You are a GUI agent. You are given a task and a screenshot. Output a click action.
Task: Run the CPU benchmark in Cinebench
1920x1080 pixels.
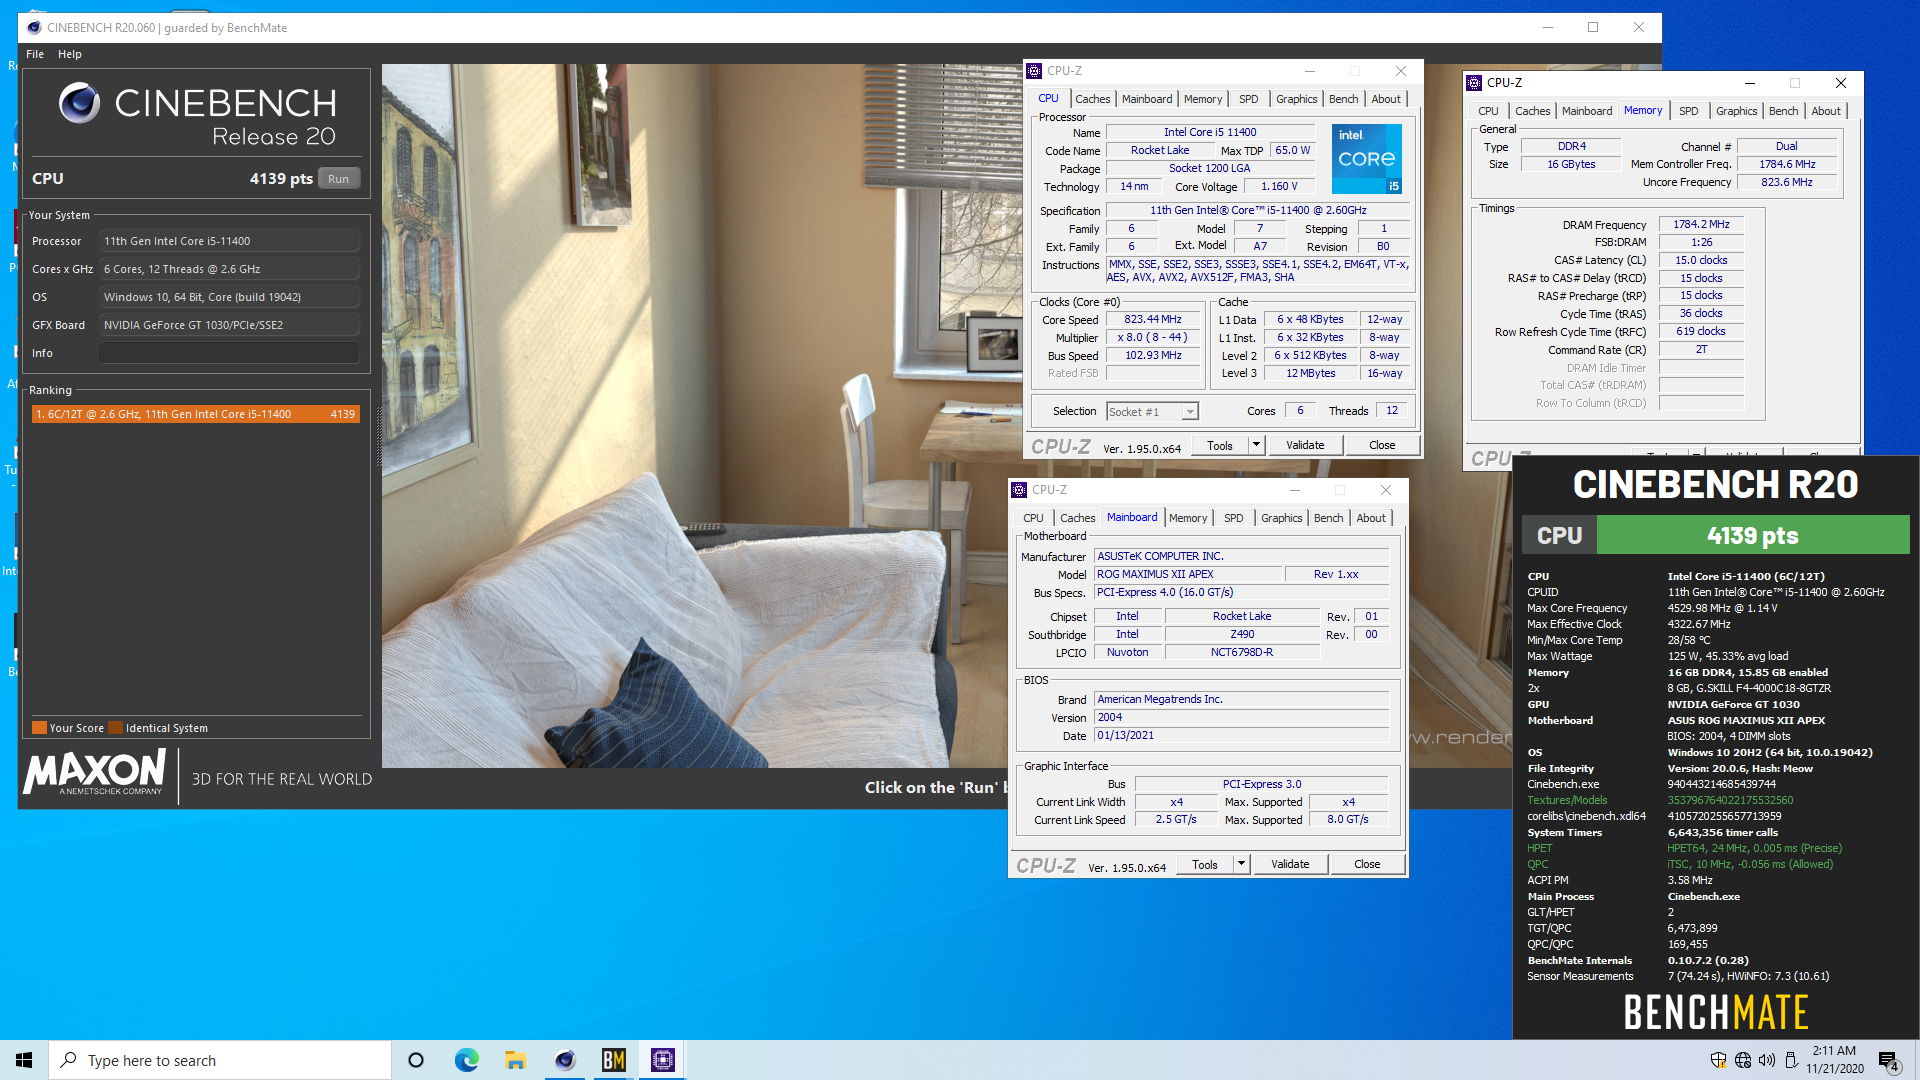click(x=339, y=179)
